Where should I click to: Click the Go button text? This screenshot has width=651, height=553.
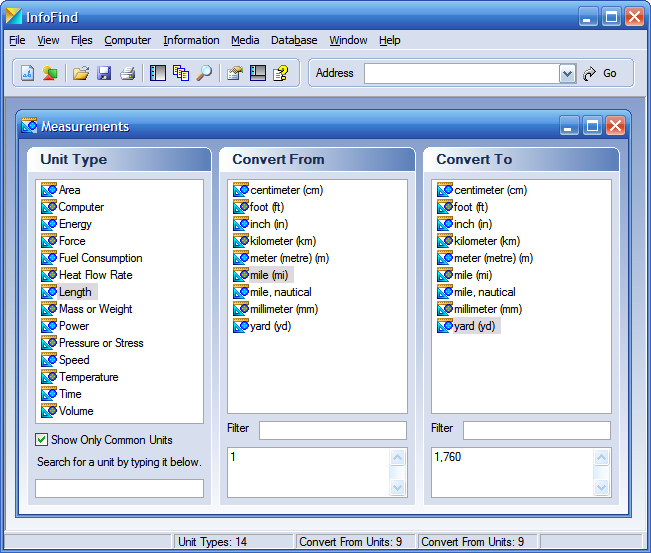tap(609, 73)
